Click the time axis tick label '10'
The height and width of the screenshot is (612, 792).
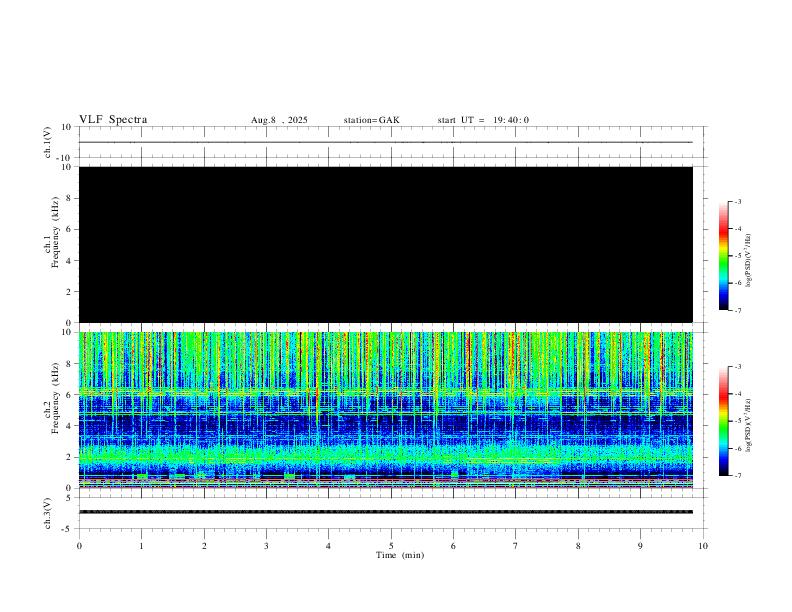click(703, 546)
